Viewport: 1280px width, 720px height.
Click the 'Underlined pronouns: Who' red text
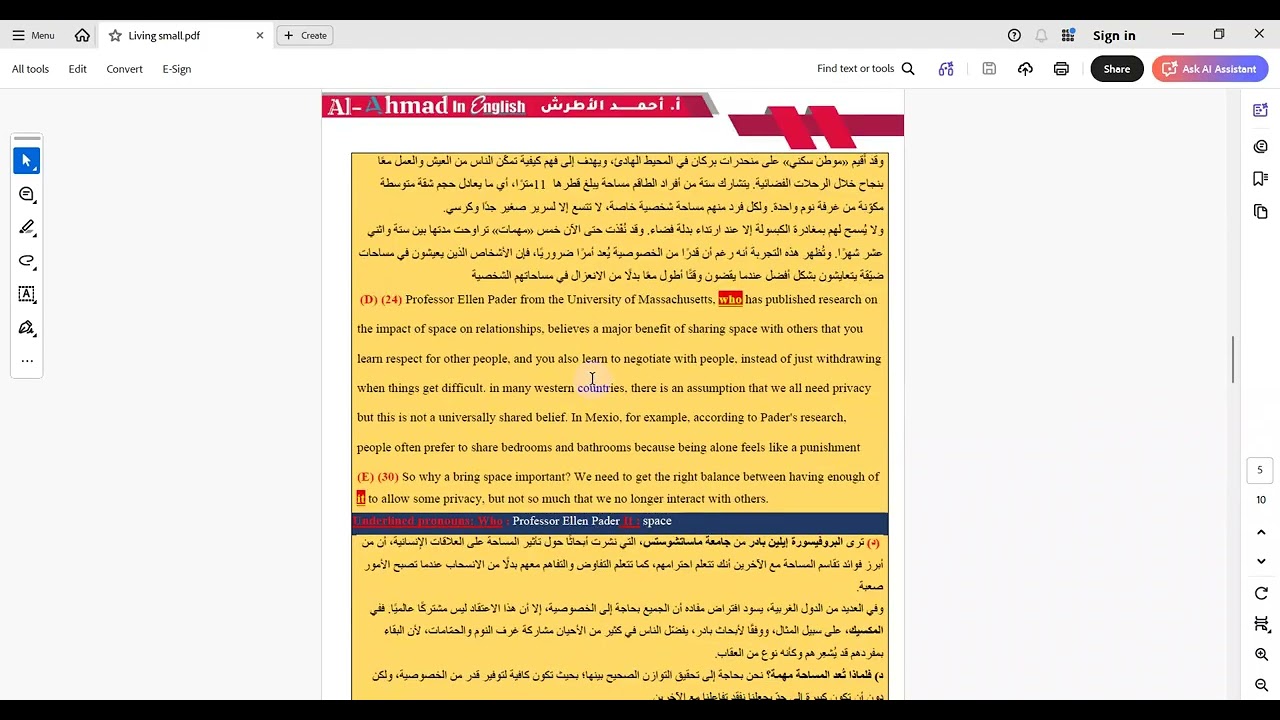pos(428,521)
